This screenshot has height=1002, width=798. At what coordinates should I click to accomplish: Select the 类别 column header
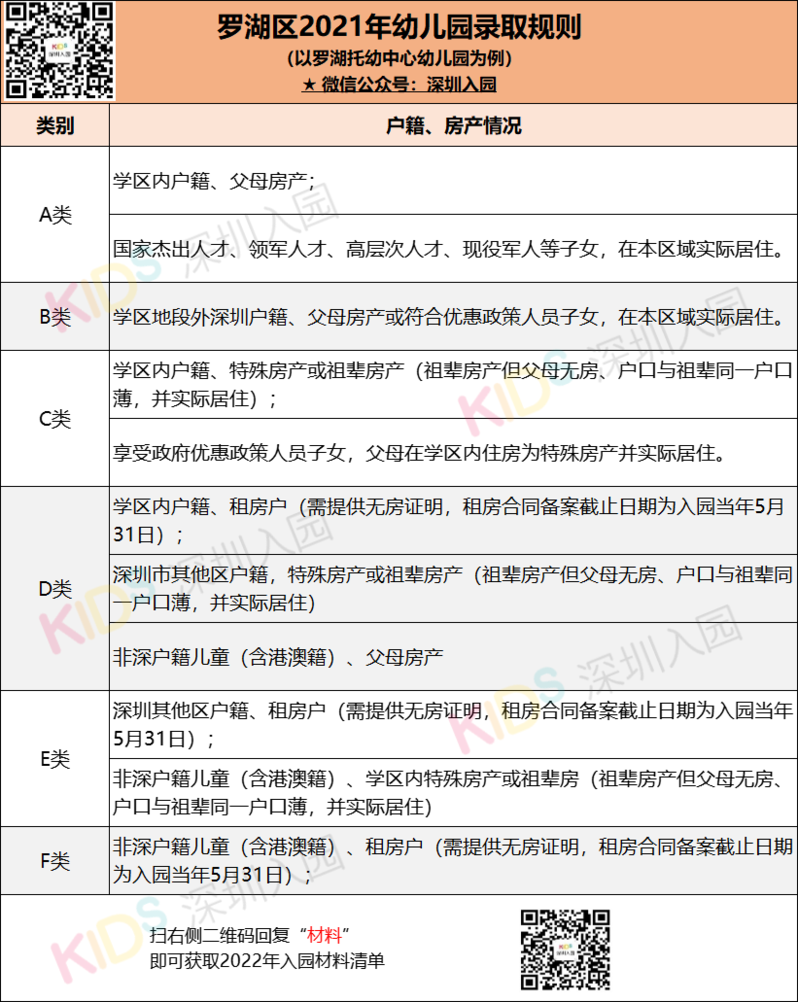(55, 125)
